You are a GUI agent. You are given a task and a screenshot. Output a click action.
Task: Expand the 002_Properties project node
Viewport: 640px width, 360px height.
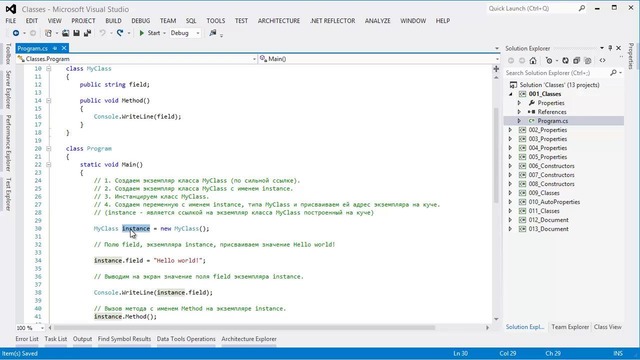tap(510, 130)
